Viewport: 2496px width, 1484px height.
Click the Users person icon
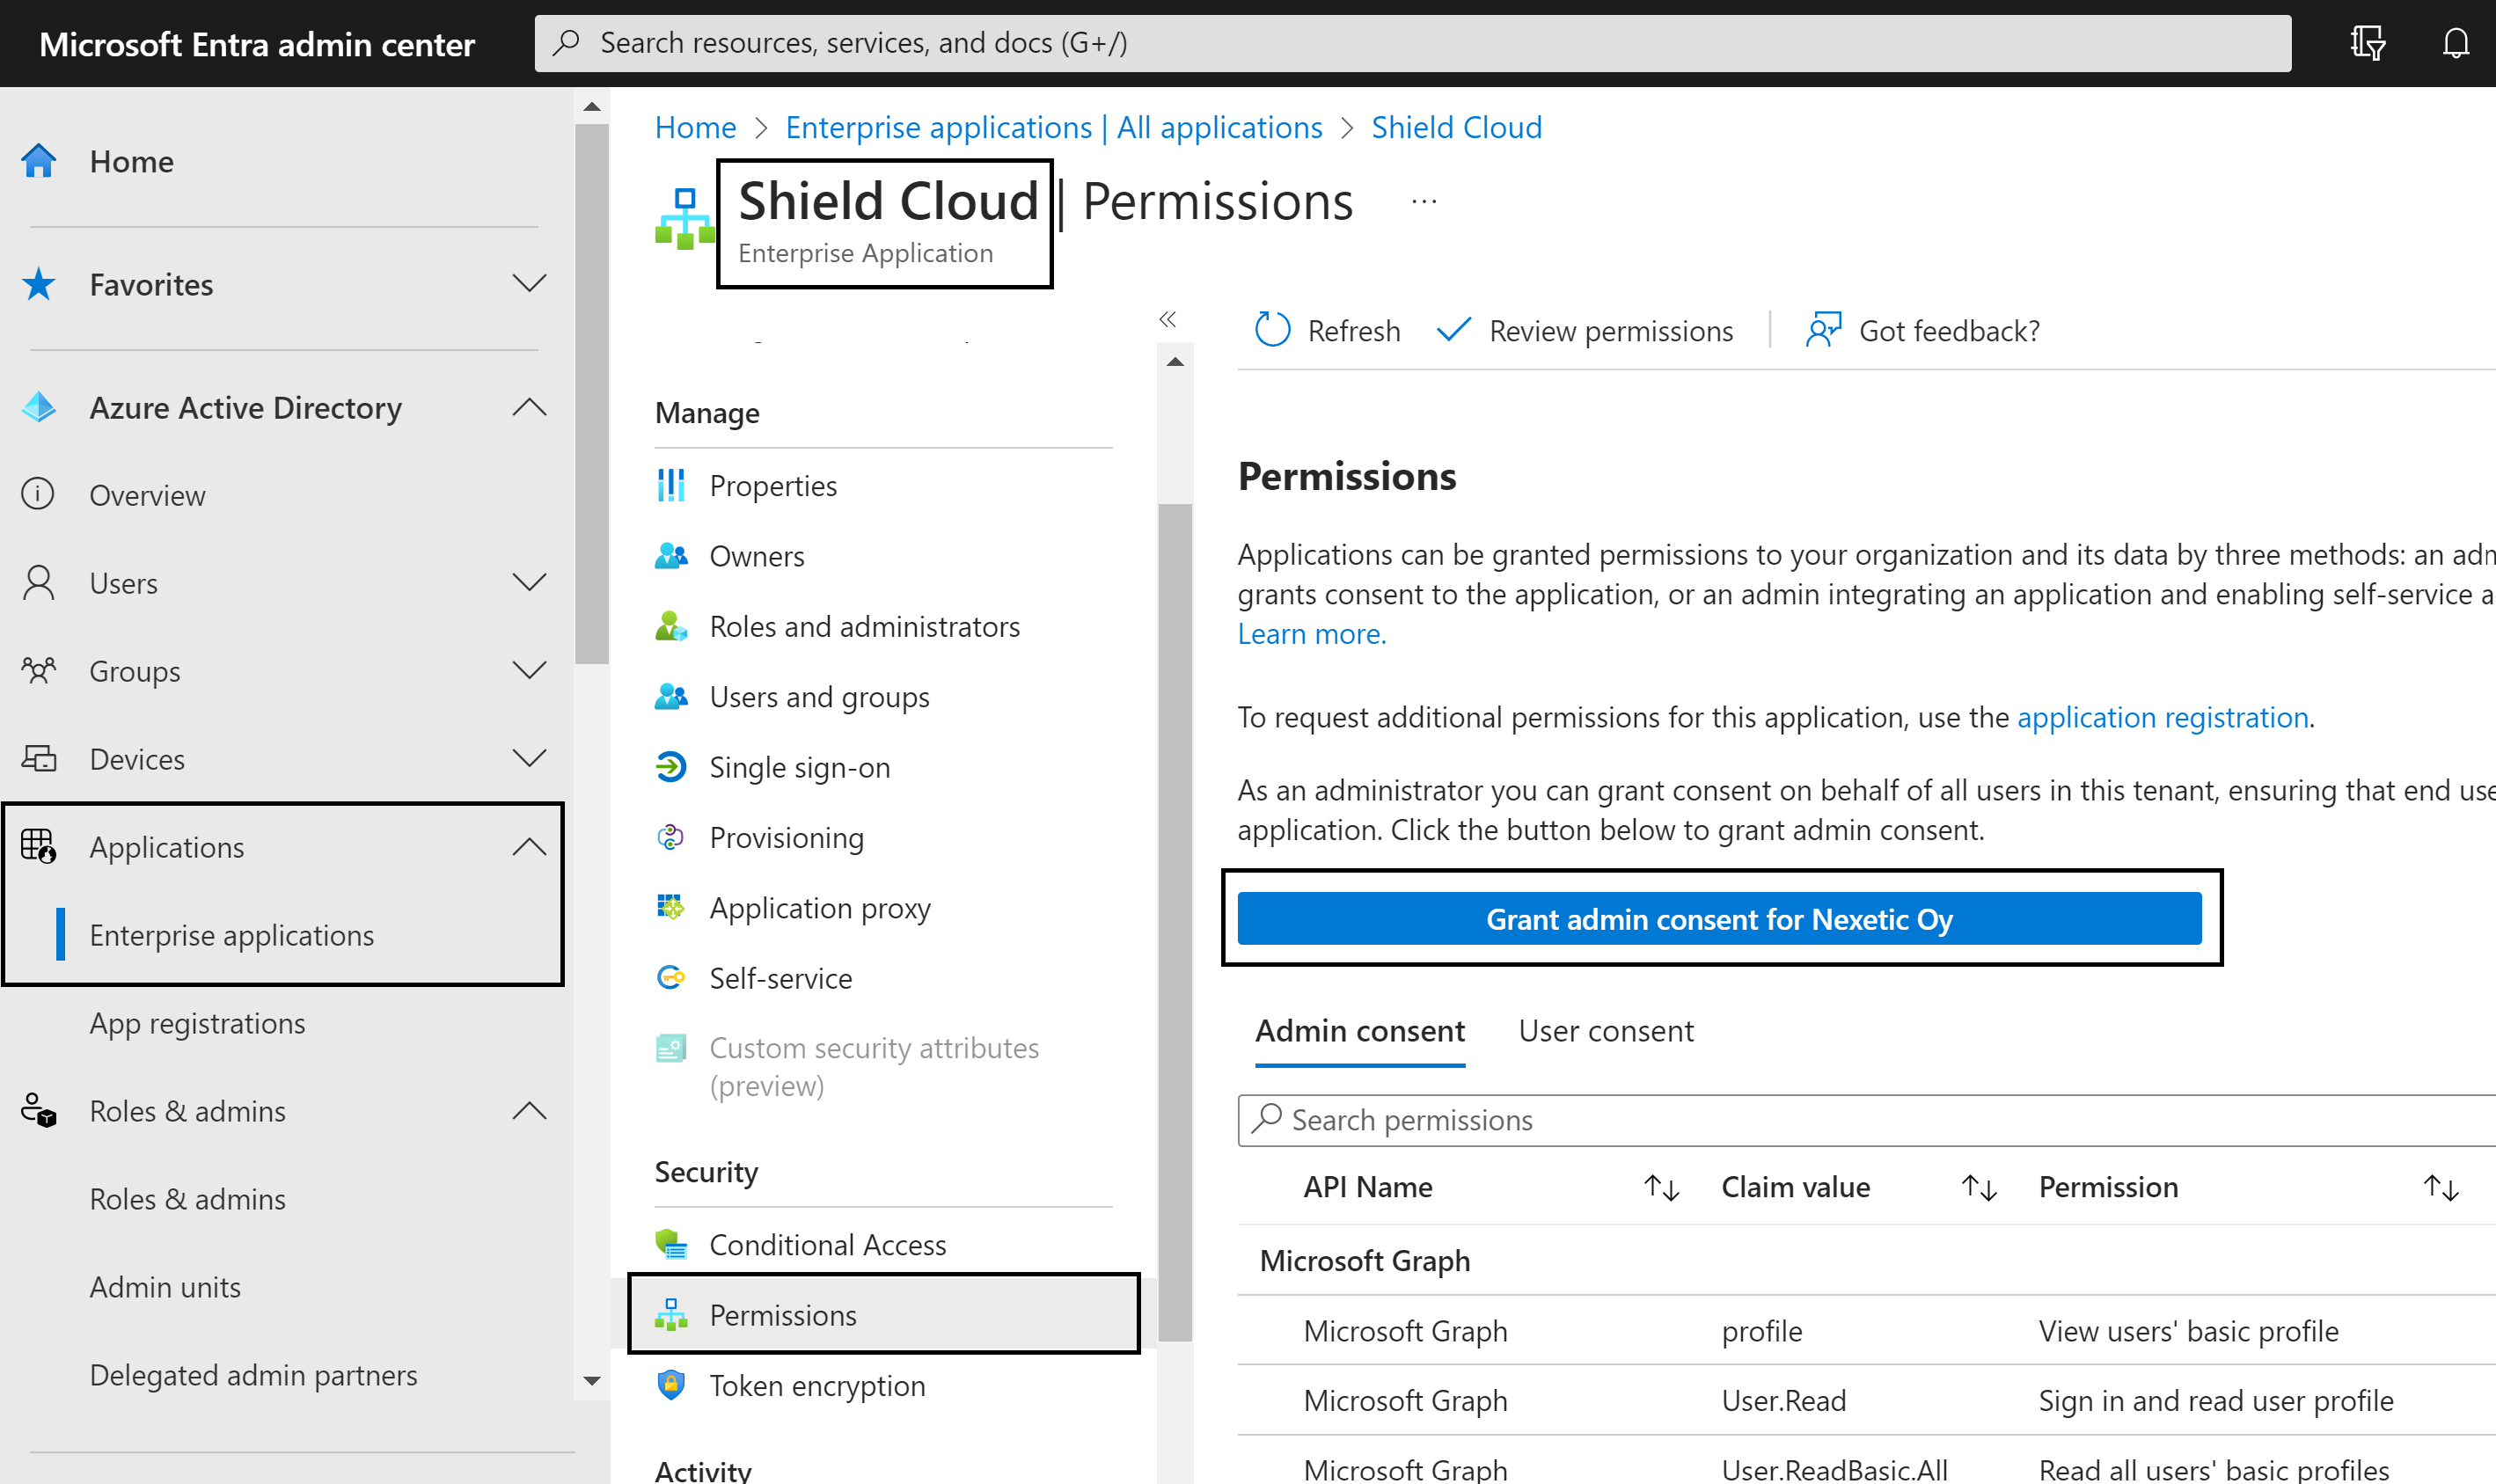39,582
